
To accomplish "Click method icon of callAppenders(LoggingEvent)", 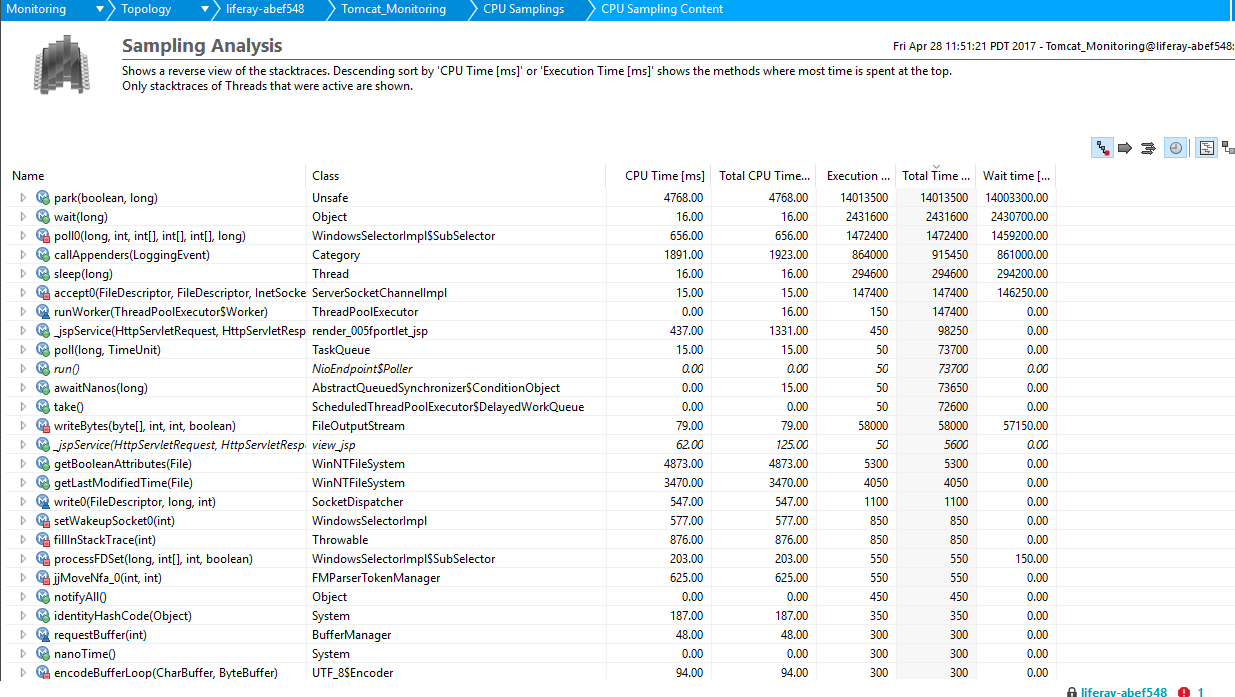I will 43,255.
